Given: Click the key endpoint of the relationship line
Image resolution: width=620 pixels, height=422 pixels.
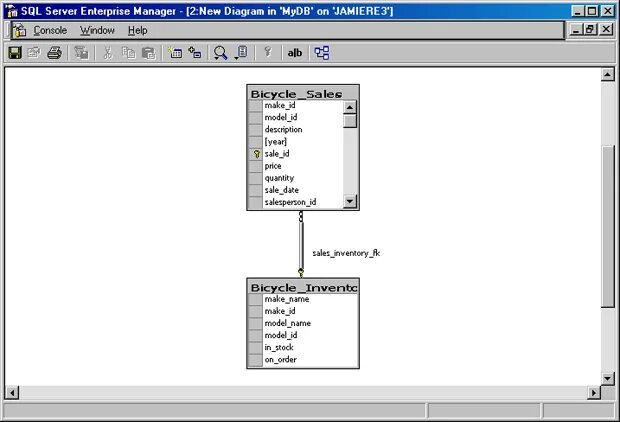Looking at the screenshot, I should coord(301,272).
